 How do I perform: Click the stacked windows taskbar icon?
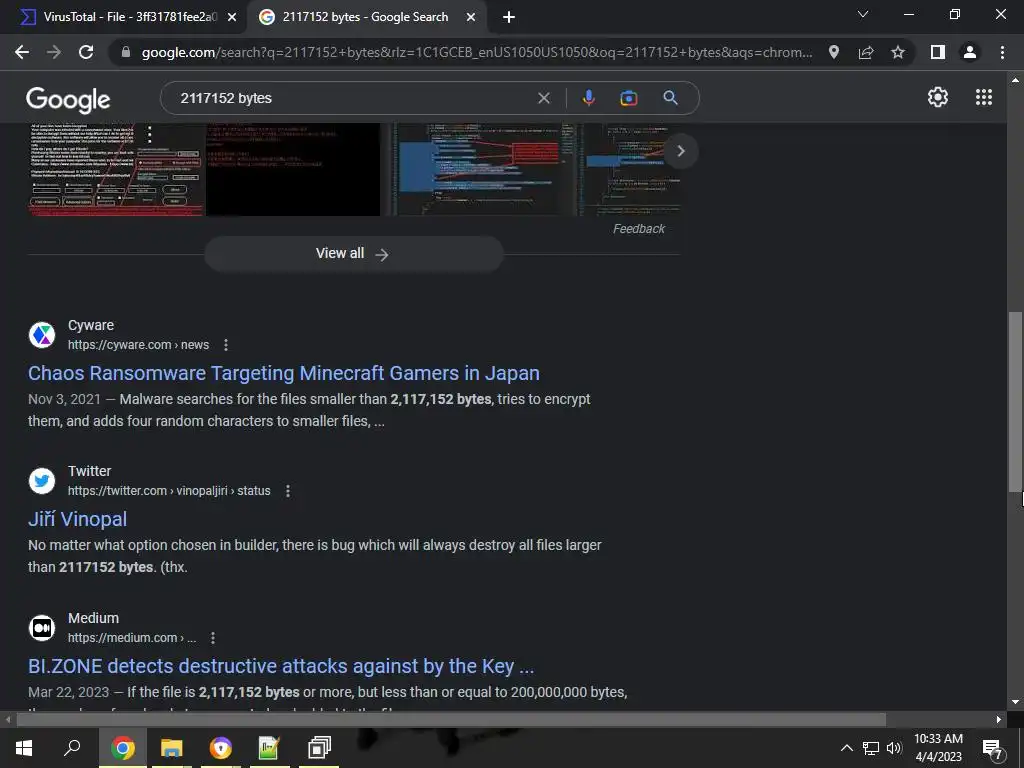(319, 748)
